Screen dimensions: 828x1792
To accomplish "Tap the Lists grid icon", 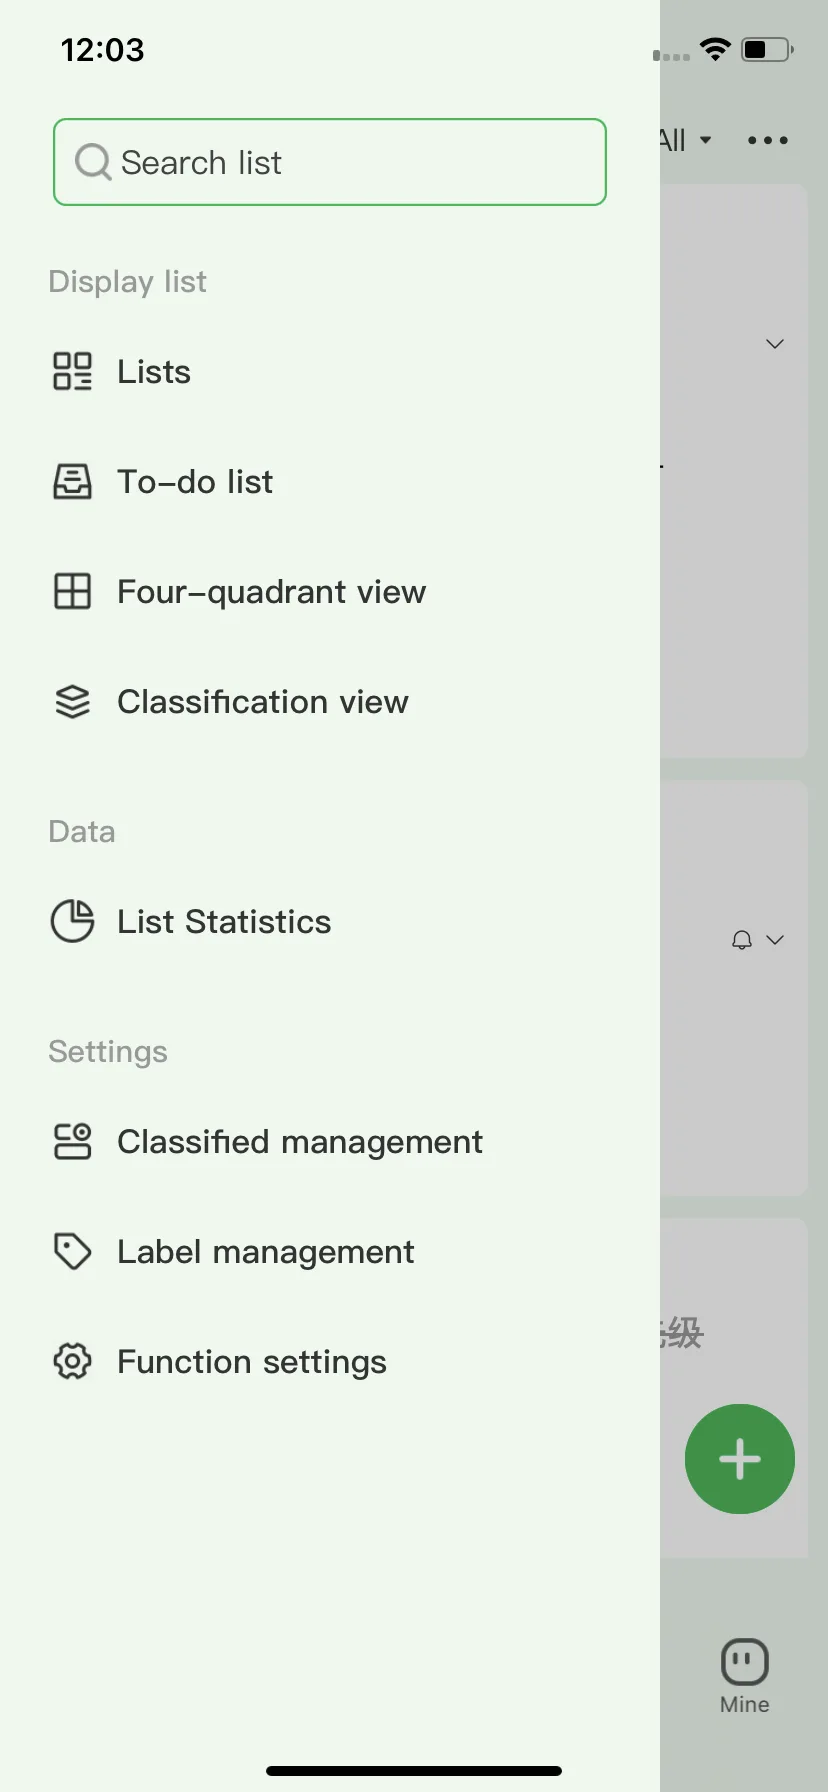I will coord(72,371).
